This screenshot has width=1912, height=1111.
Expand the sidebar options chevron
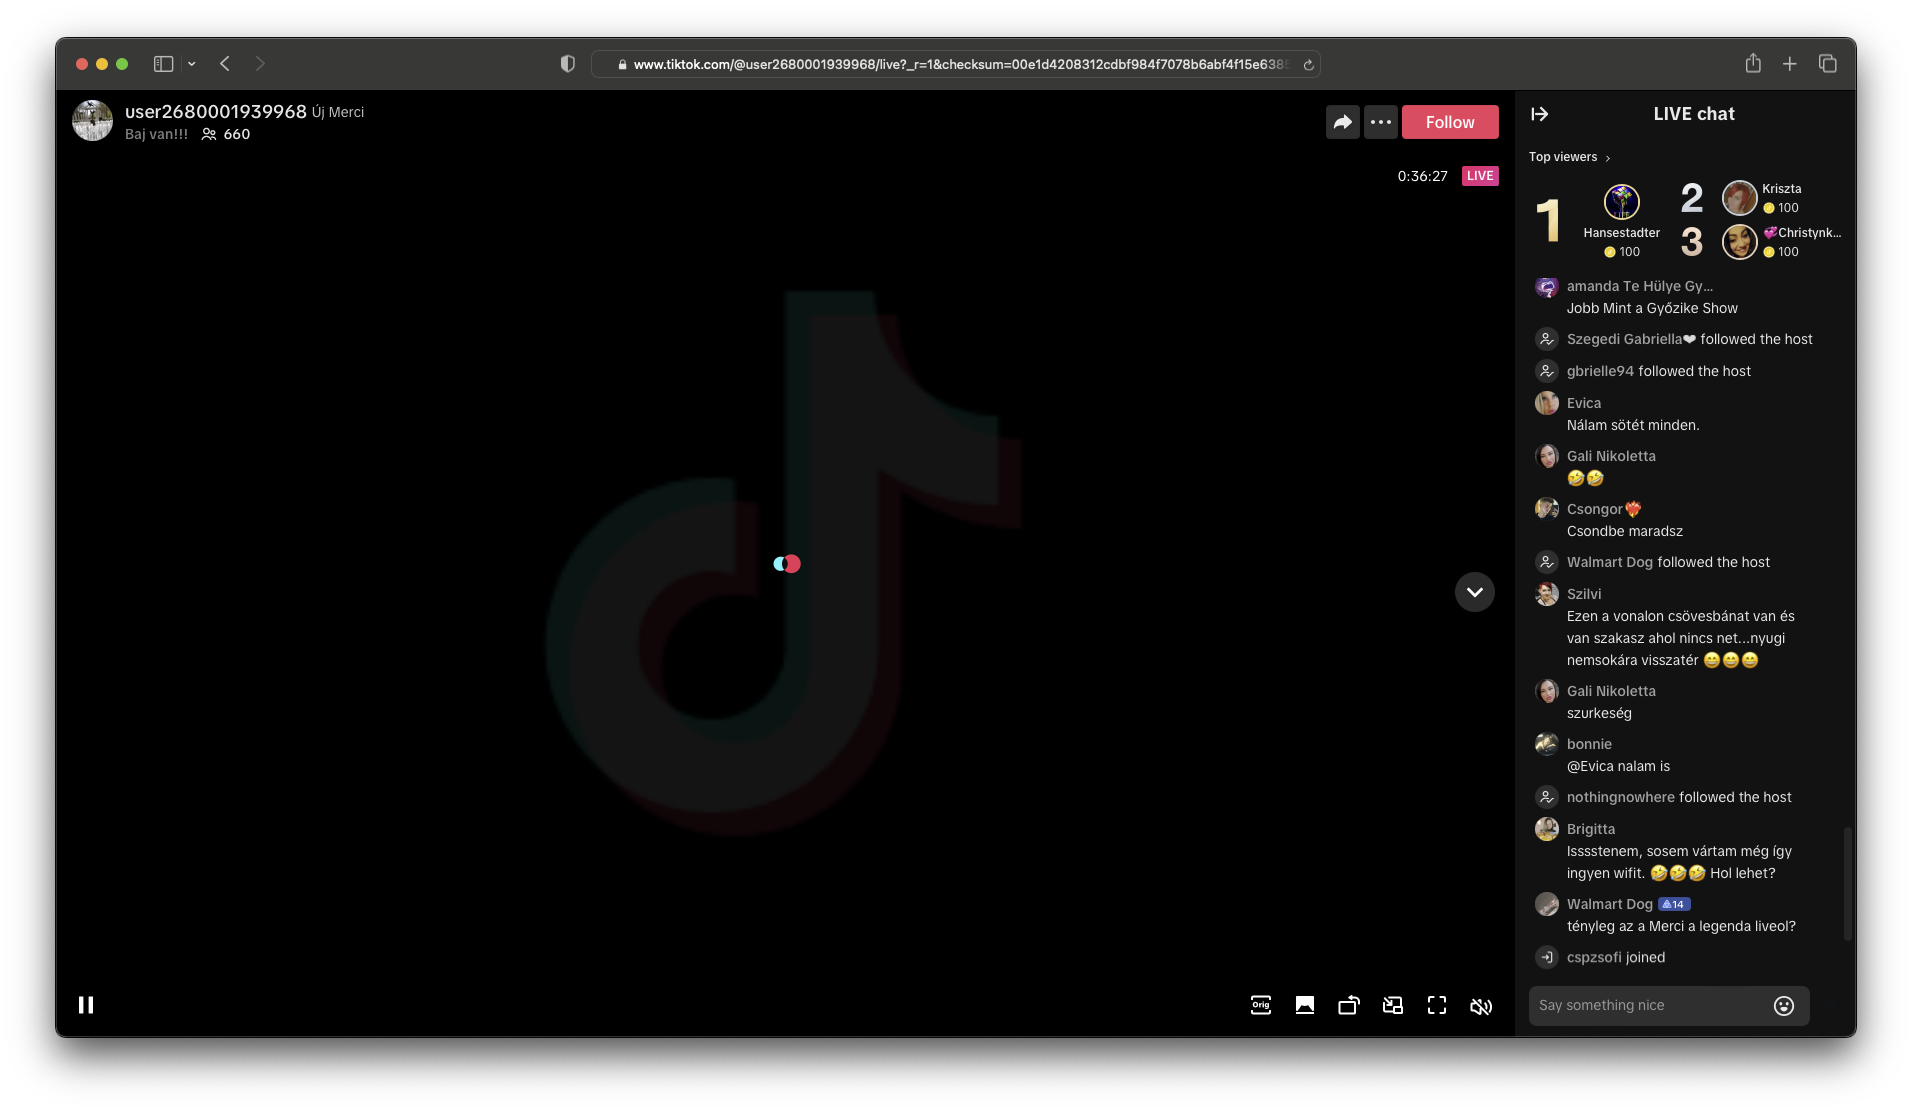click(192, 64)
